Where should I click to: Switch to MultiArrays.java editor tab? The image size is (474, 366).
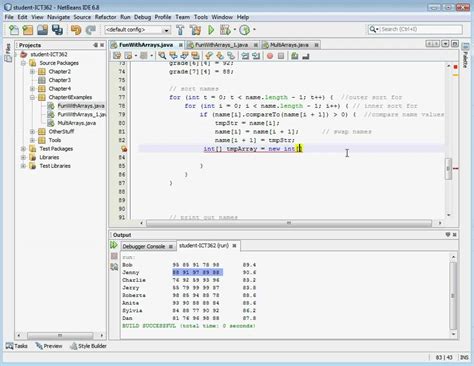tap(289, 45)
